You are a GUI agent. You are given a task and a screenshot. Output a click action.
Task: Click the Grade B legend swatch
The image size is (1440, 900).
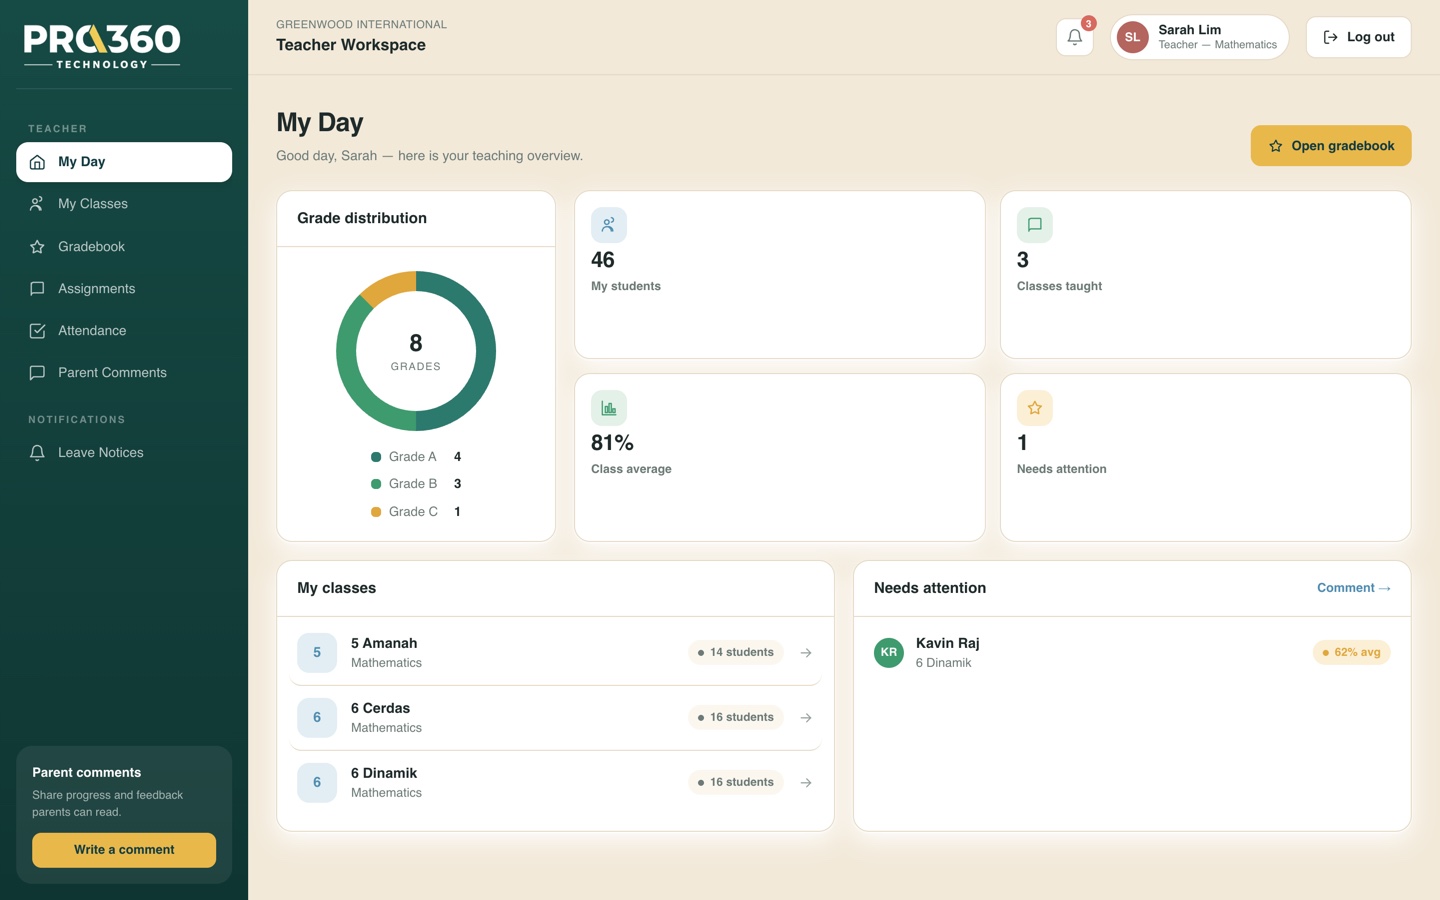pos(376,484)
